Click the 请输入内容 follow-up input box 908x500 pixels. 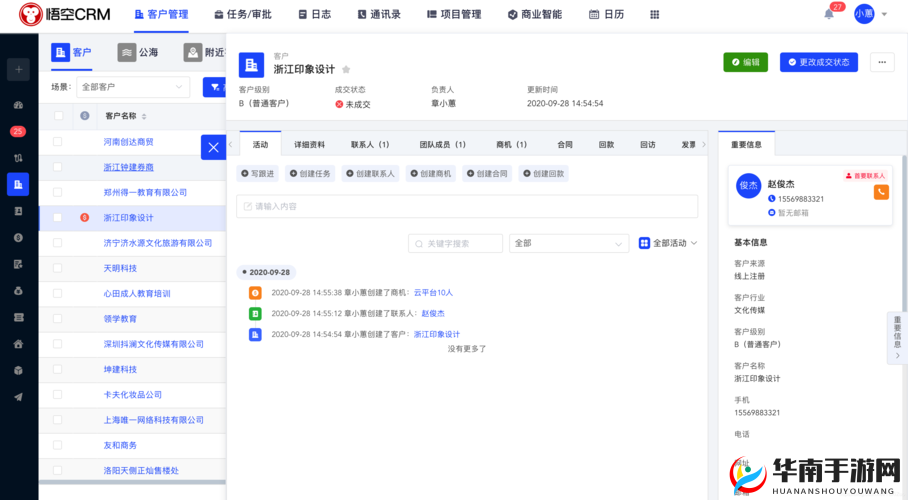click(x=467, y=206)
